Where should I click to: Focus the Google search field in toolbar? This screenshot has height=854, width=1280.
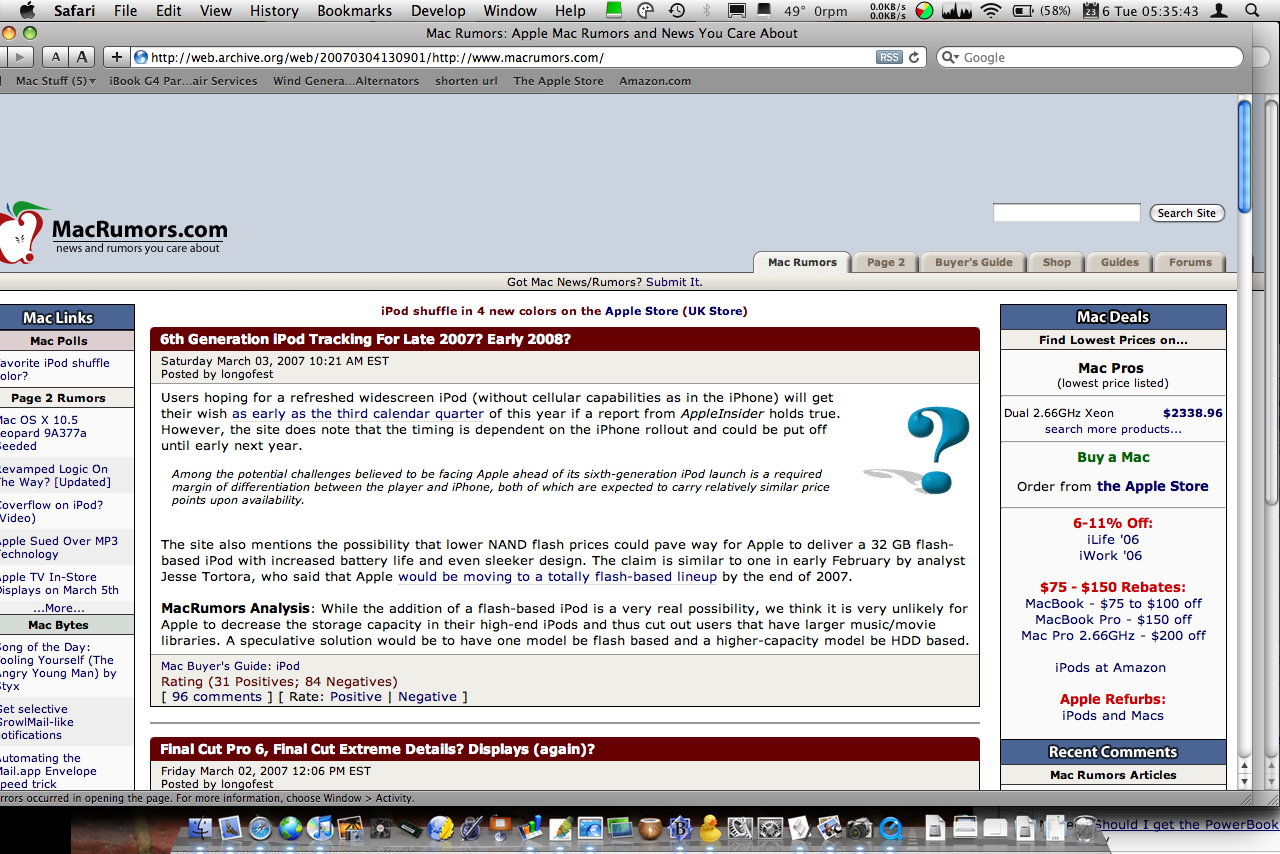click(x=1090, y=58)
